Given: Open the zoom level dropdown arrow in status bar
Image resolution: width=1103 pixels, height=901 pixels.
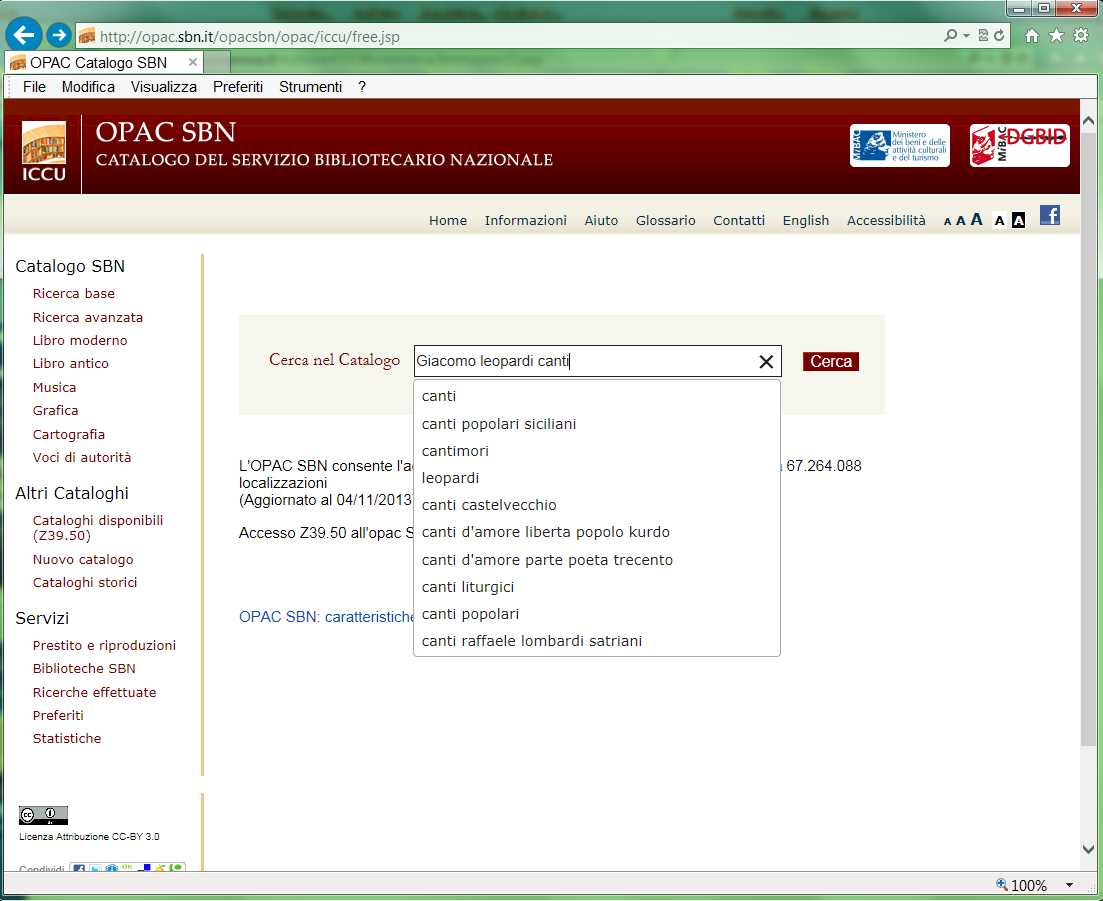Looking at the screenshot, I should pyautogui.click(x=1069, y=886).
